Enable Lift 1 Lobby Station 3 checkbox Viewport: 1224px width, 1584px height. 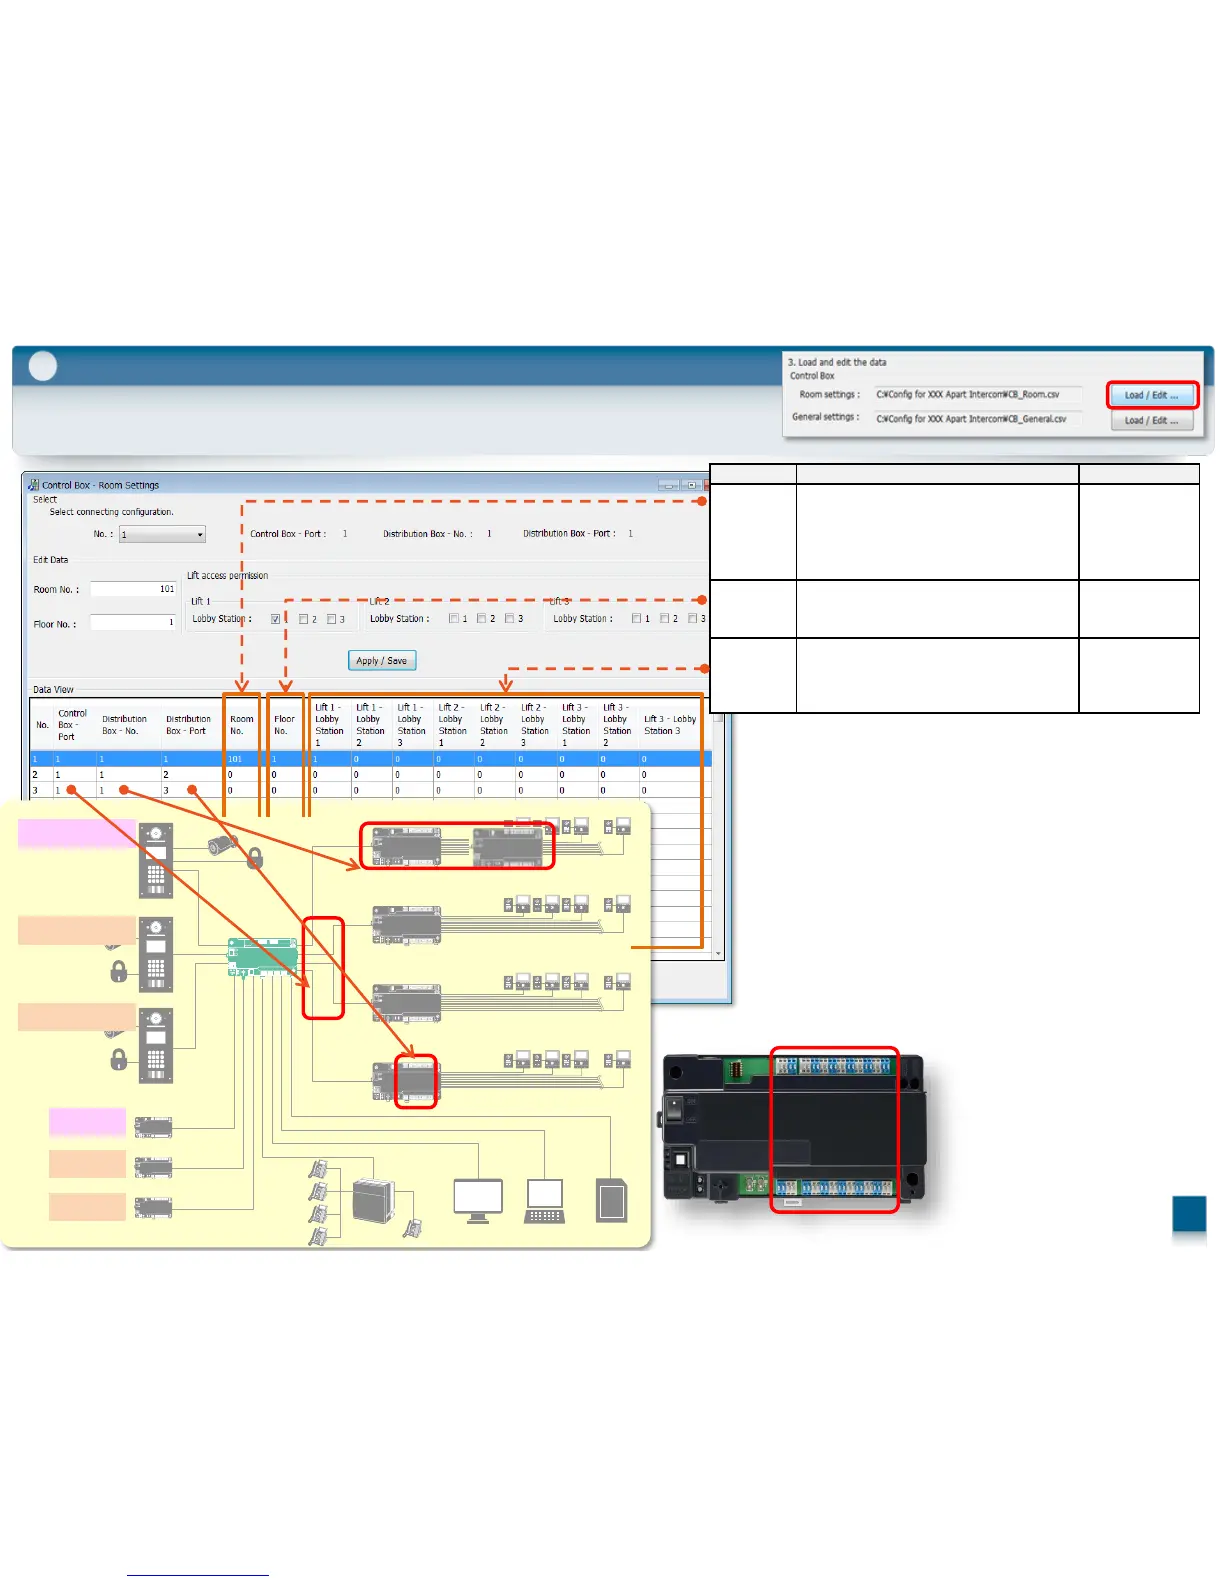point(332,619)
